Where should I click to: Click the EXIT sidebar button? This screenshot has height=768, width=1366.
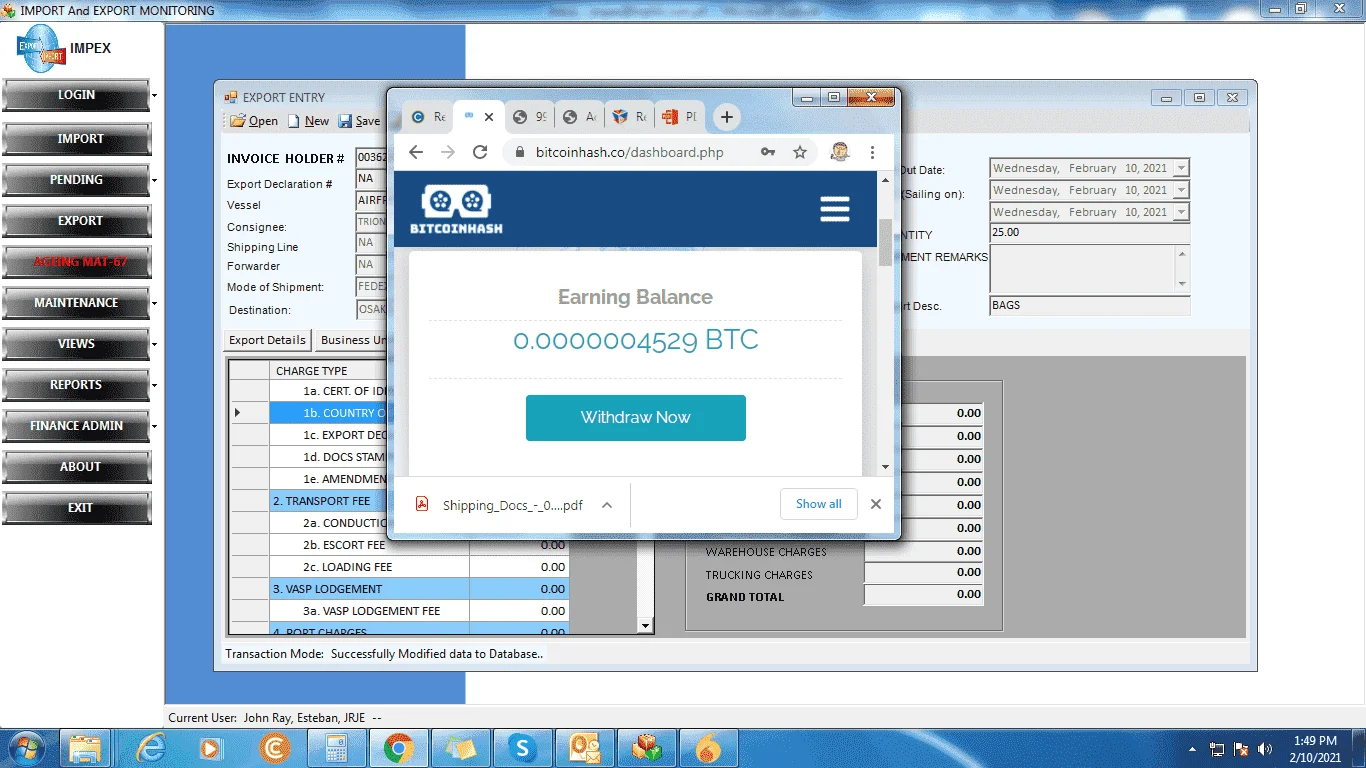(x=76, y=508)
